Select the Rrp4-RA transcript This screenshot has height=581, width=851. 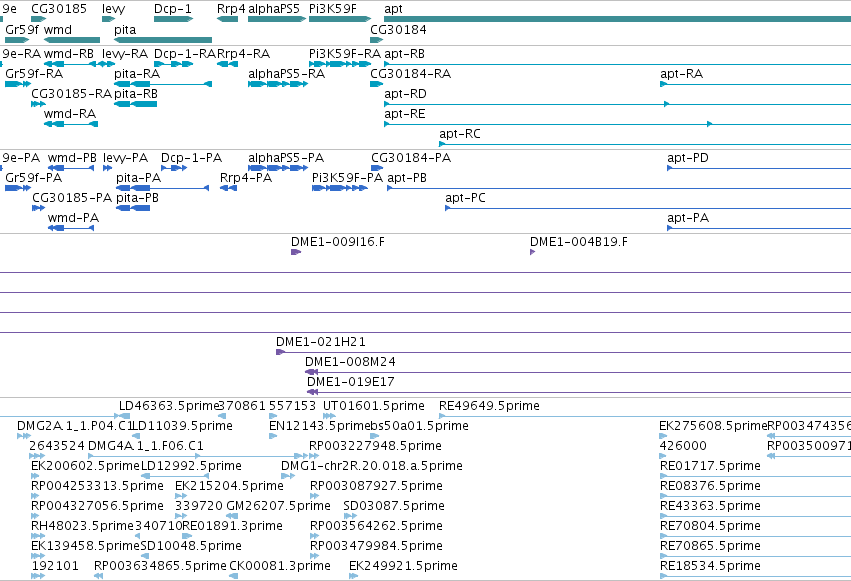(243, 54)
